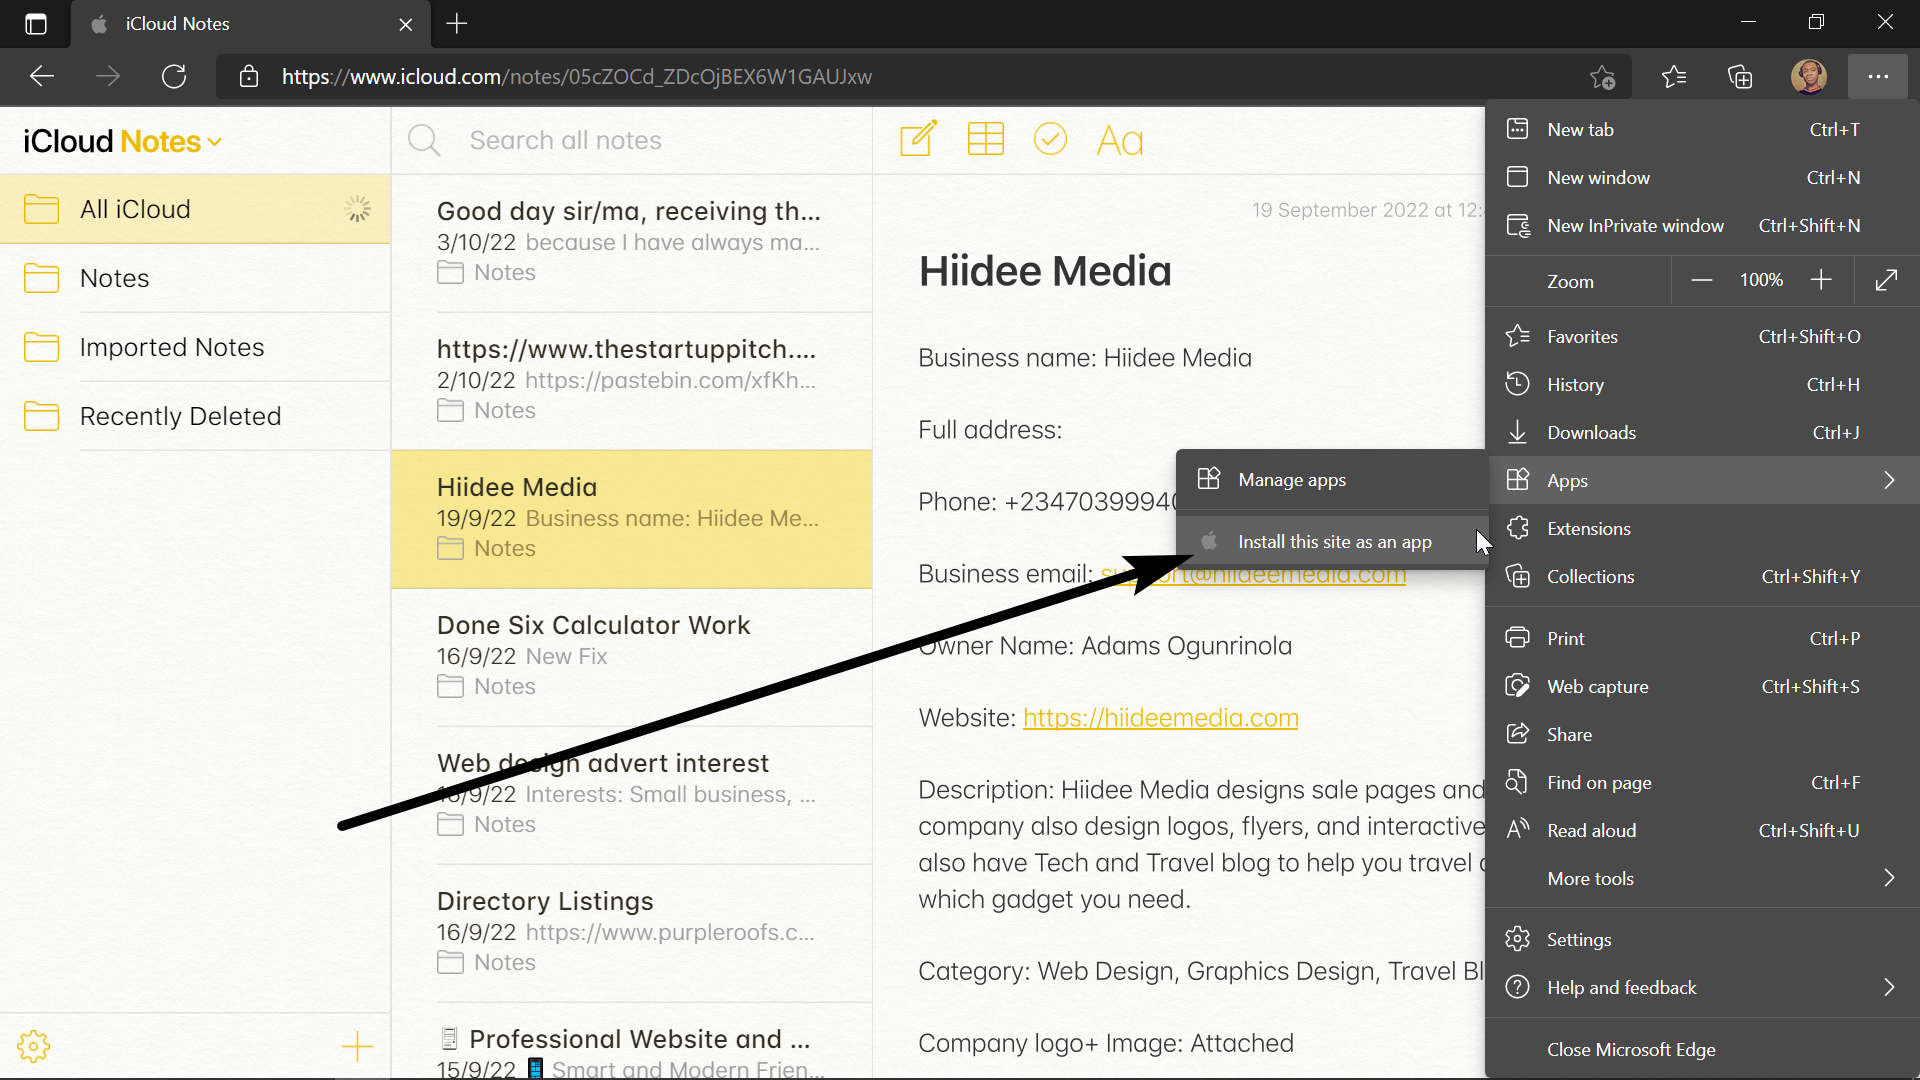
Task: Select the All iCloud folder
Action: 195,209
